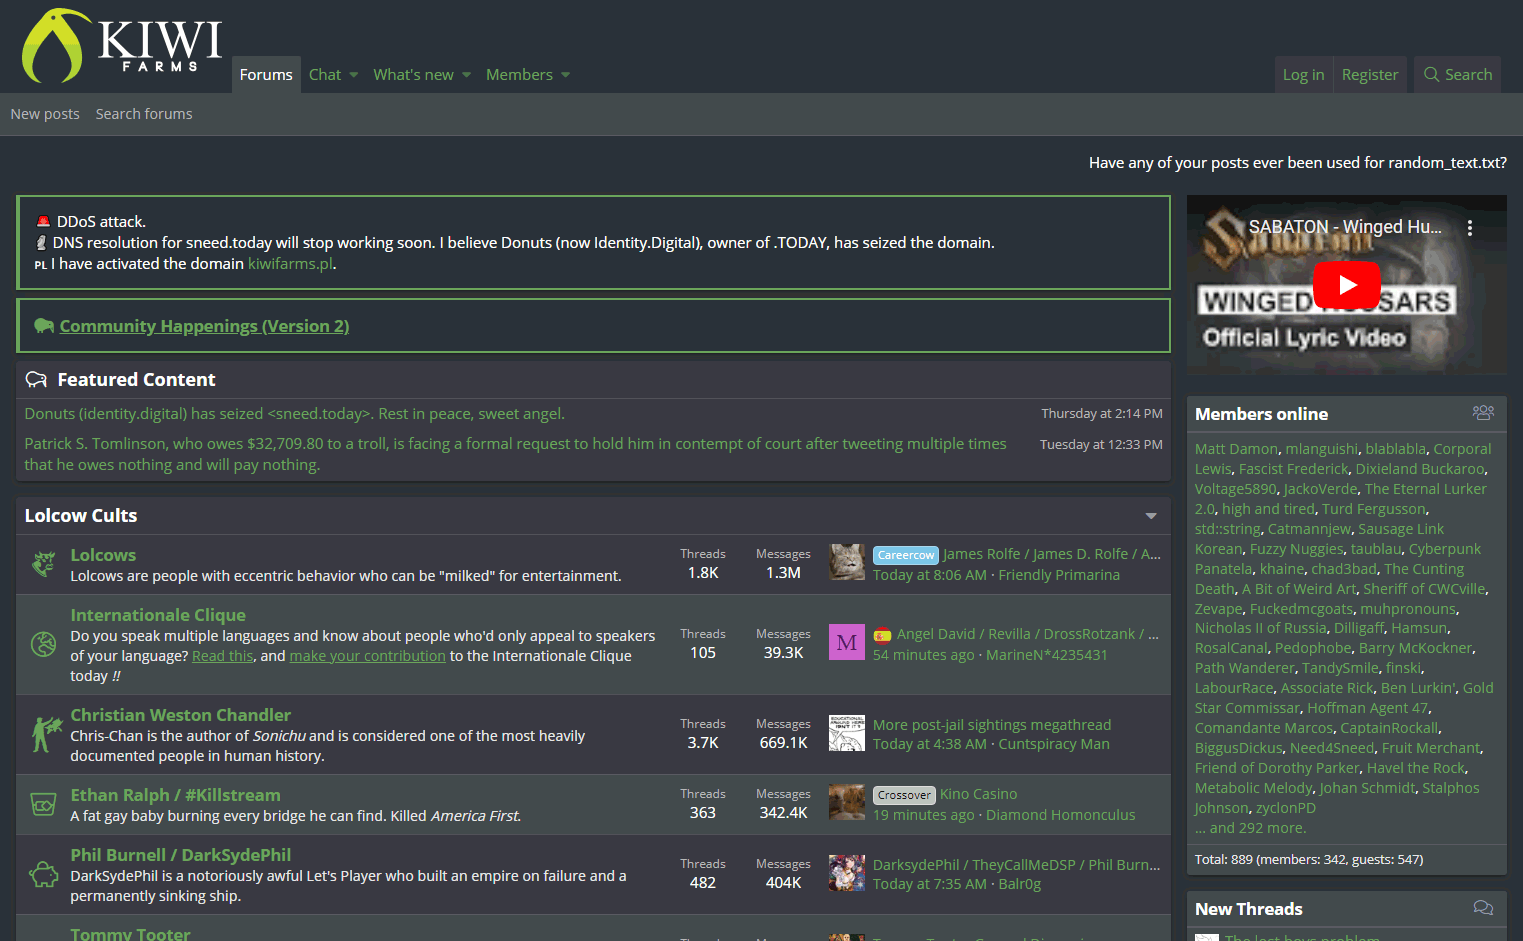
Task: Open the What's new tab
Action: point(413,75)
